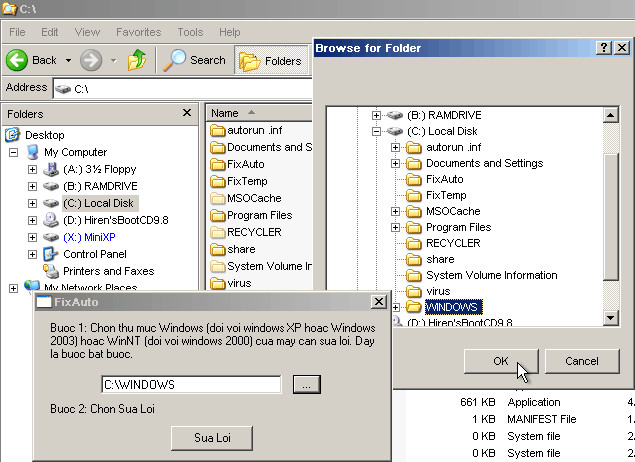Expand (B:) RAMDRIVE in Browse for Folder tree
Image resolution: width=635 pixels, height=462 pixels.
pyautogui.click(x=376, y=115)
